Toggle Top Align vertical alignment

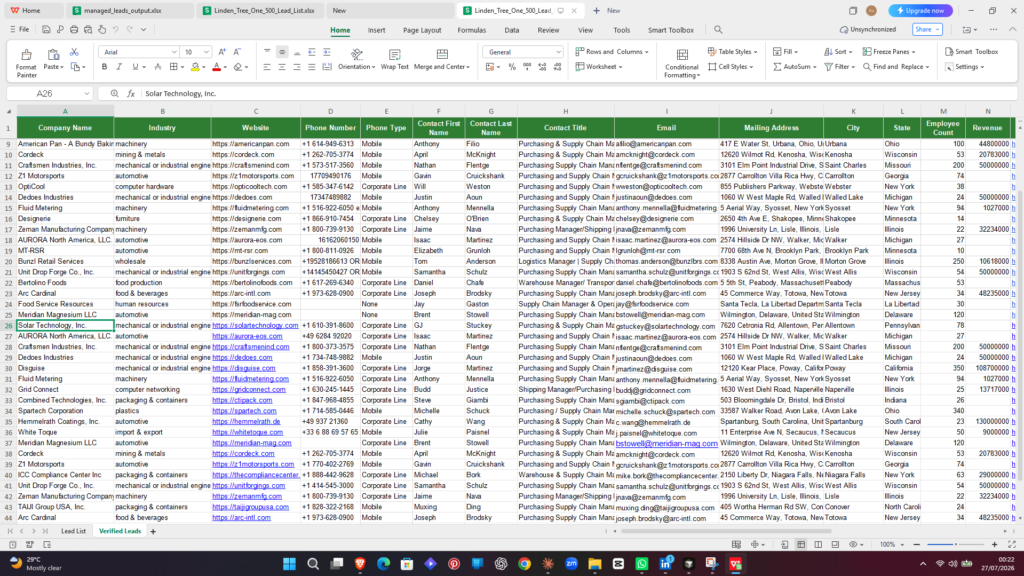coord(266,52)
